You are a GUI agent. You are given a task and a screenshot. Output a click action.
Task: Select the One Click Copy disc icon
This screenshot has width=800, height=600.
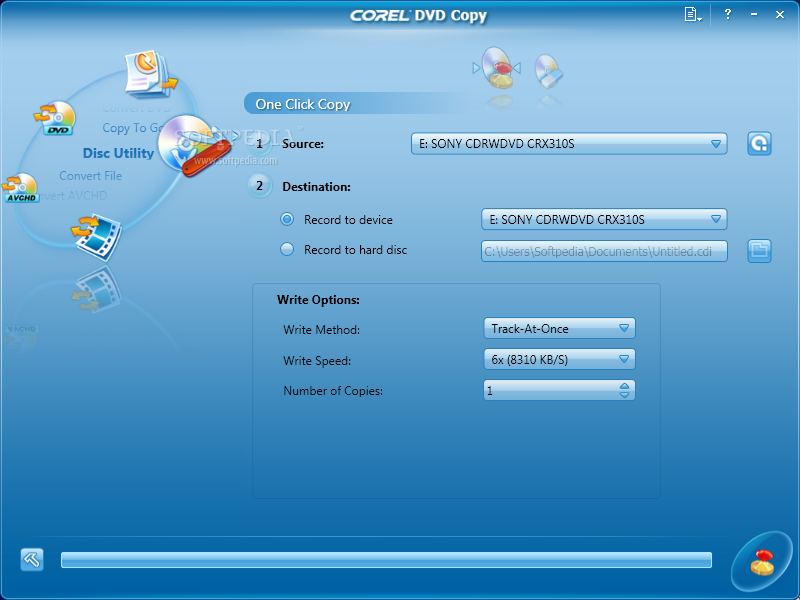coord(497,67)
